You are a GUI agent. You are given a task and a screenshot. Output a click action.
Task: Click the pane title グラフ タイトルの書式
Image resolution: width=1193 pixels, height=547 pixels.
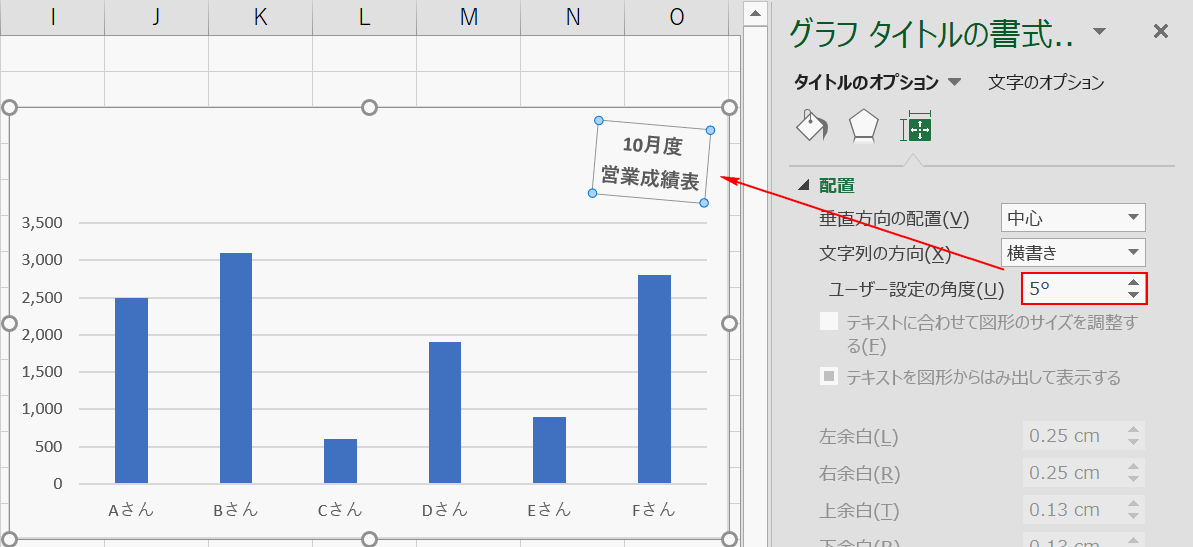click(x=931, y=33)
